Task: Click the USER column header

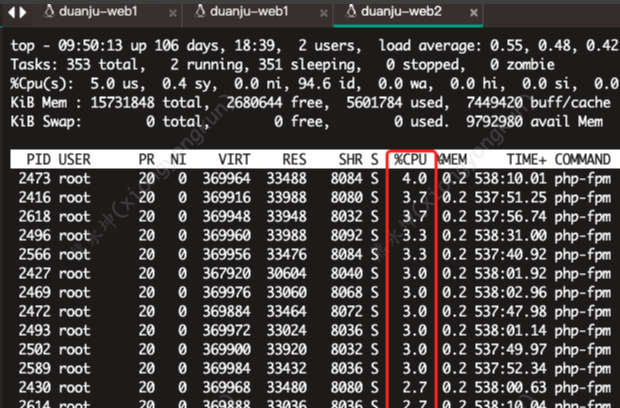Action: pyautogui.click(x=75, y=159)
